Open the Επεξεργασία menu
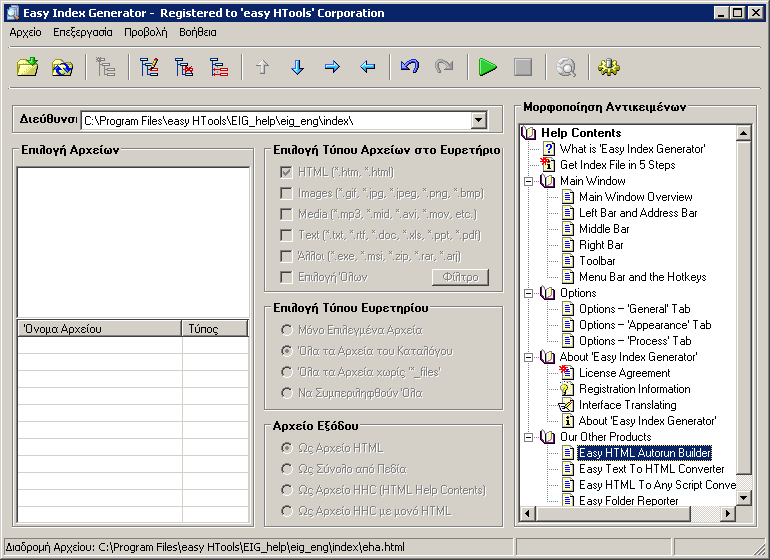This screenshot has height=560, width=770. point(82,32)
